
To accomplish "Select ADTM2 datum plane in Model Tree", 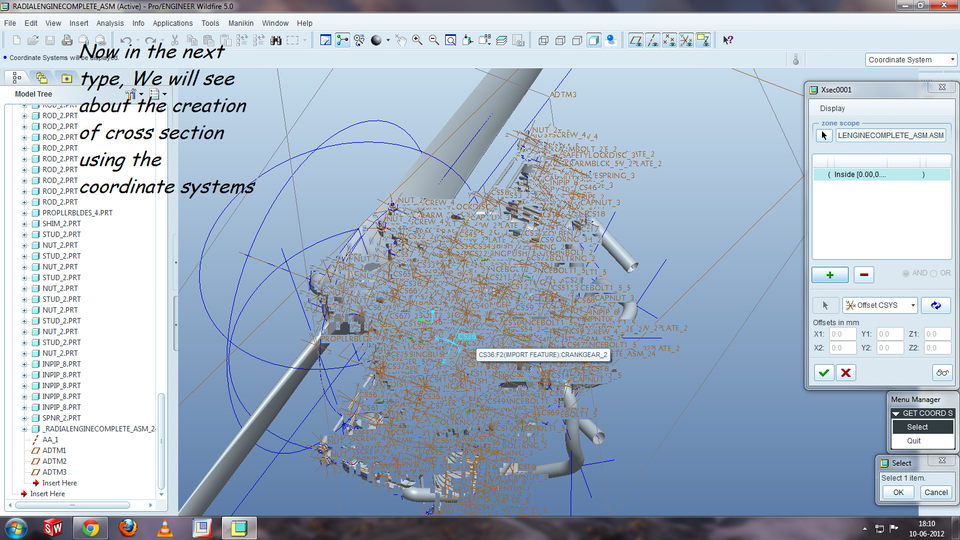I will (54, 461).
